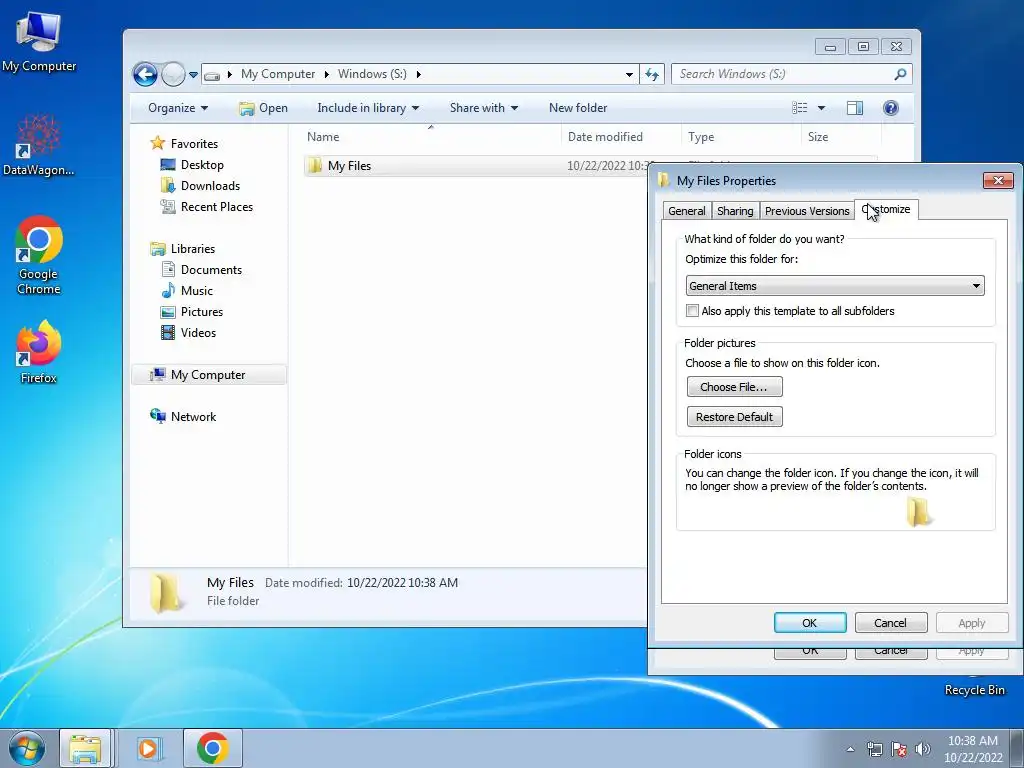Launch the DataWagon desktop shortcut
The width and height of the screenshot is (1024, 768).
tap(39, 145)
